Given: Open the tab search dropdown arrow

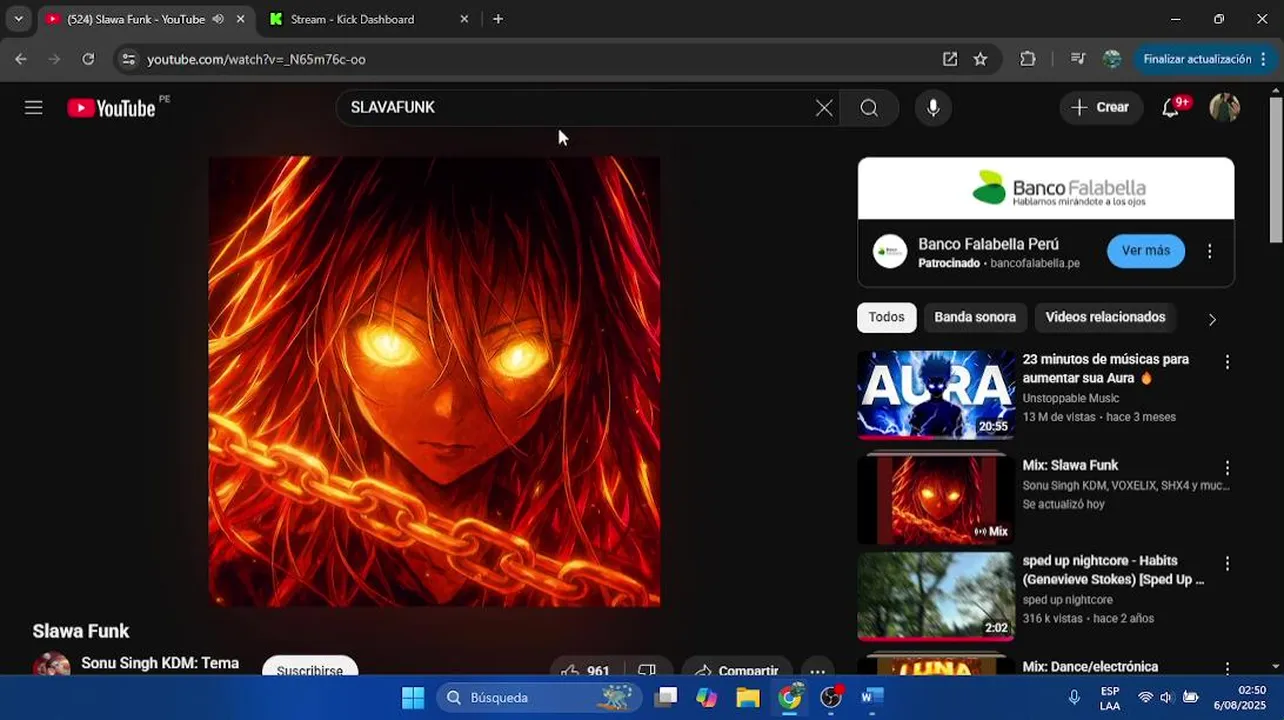Looking at the screenshot, I should point(18,19).
